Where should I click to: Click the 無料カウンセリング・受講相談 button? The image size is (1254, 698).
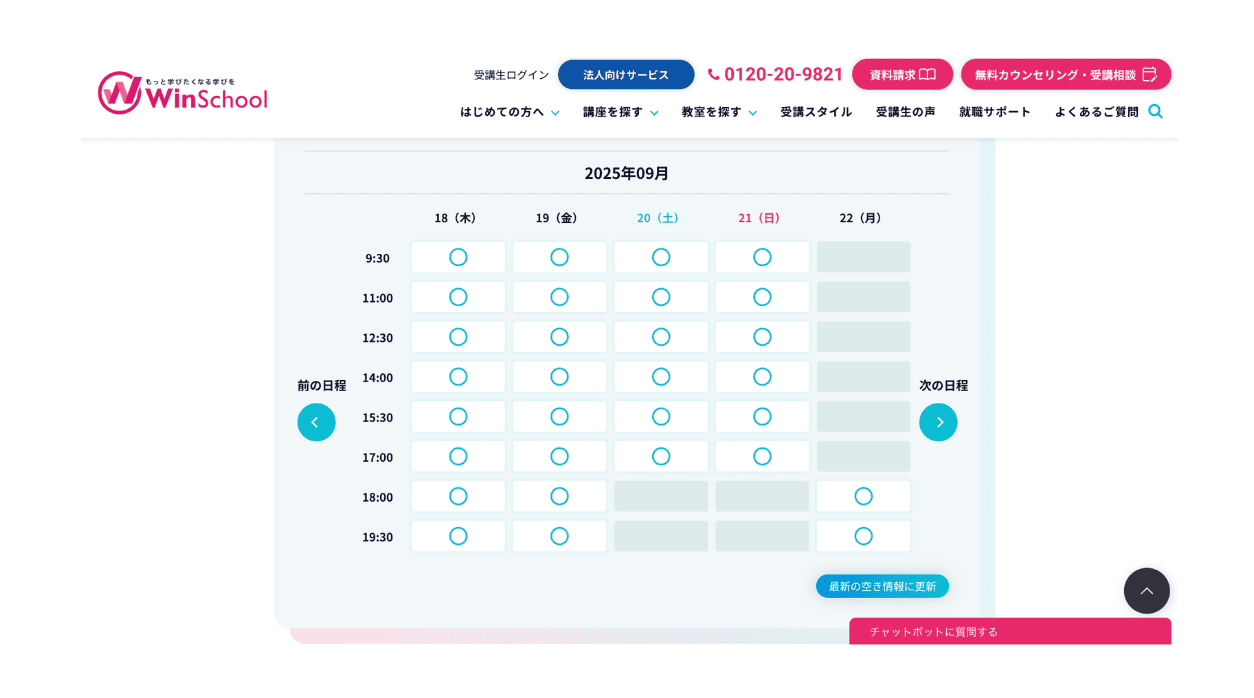click(1065, 74)
